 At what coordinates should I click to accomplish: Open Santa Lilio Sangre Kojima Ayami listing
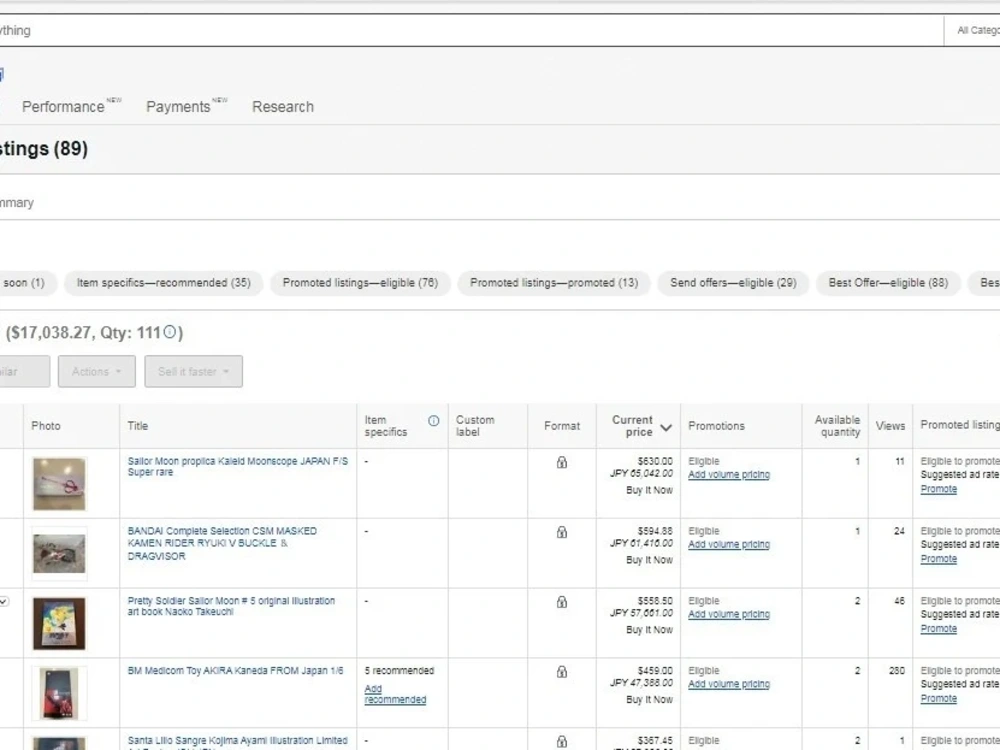click(237, 741)
